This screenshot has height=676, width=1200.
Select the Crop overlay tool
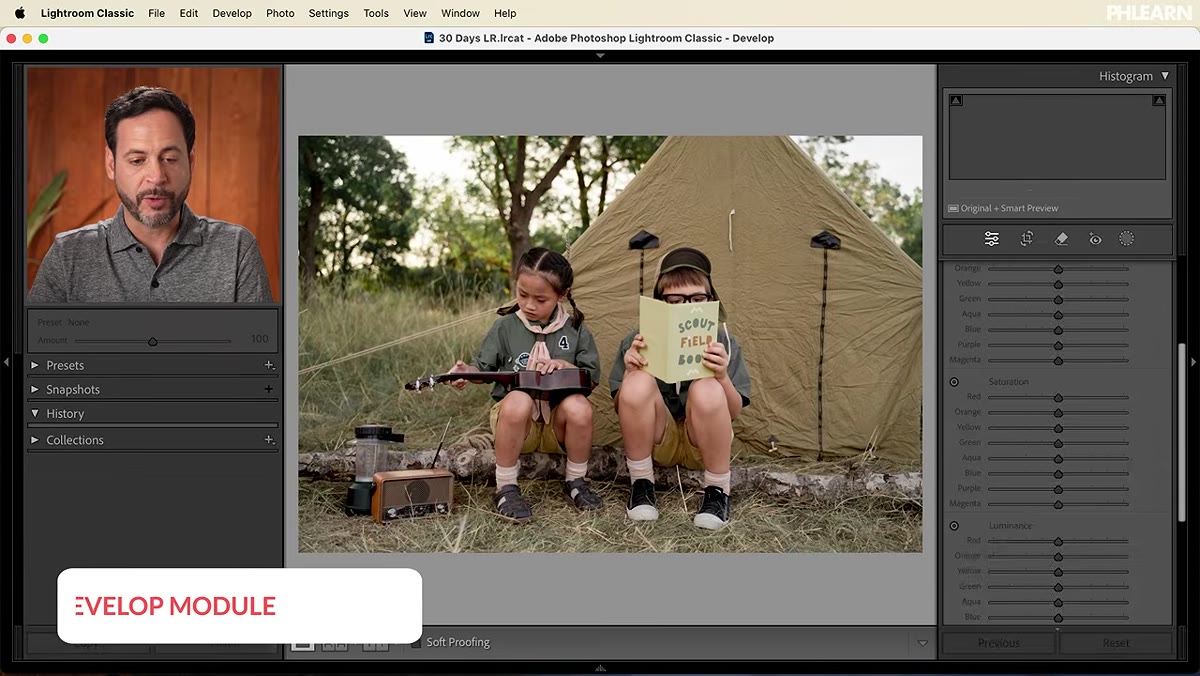[x=1027, y=239]
